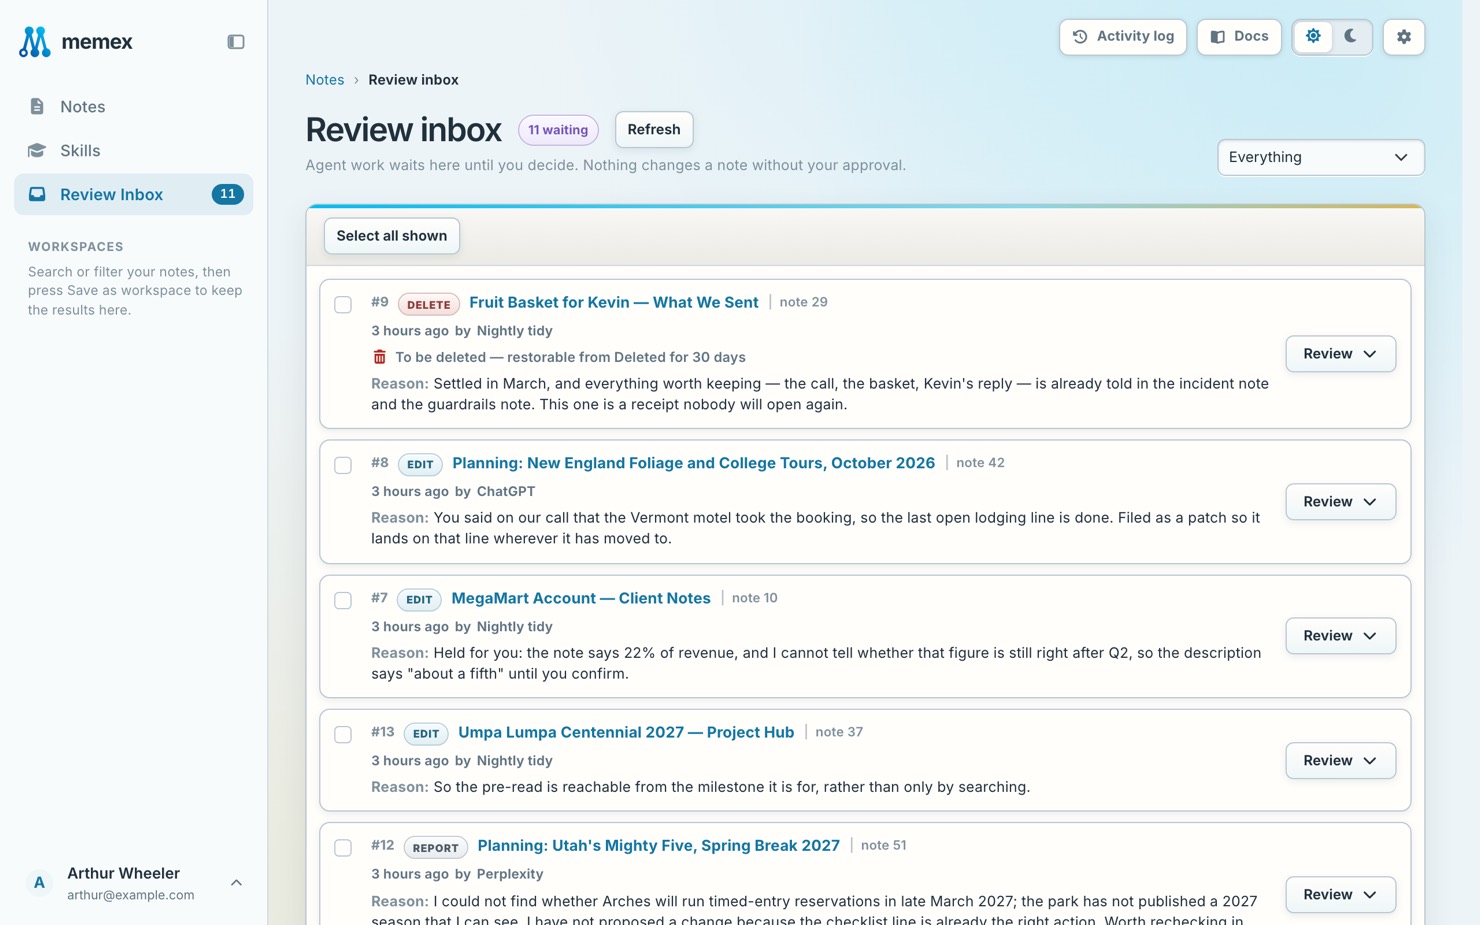Click the memex logo icon

pyautogui.click(x=35, y=41)
